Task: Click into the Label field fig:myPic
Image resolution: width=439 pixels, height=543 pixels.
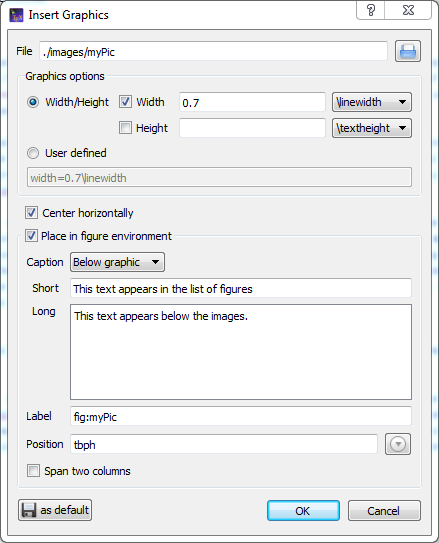Action: [241, 416]
